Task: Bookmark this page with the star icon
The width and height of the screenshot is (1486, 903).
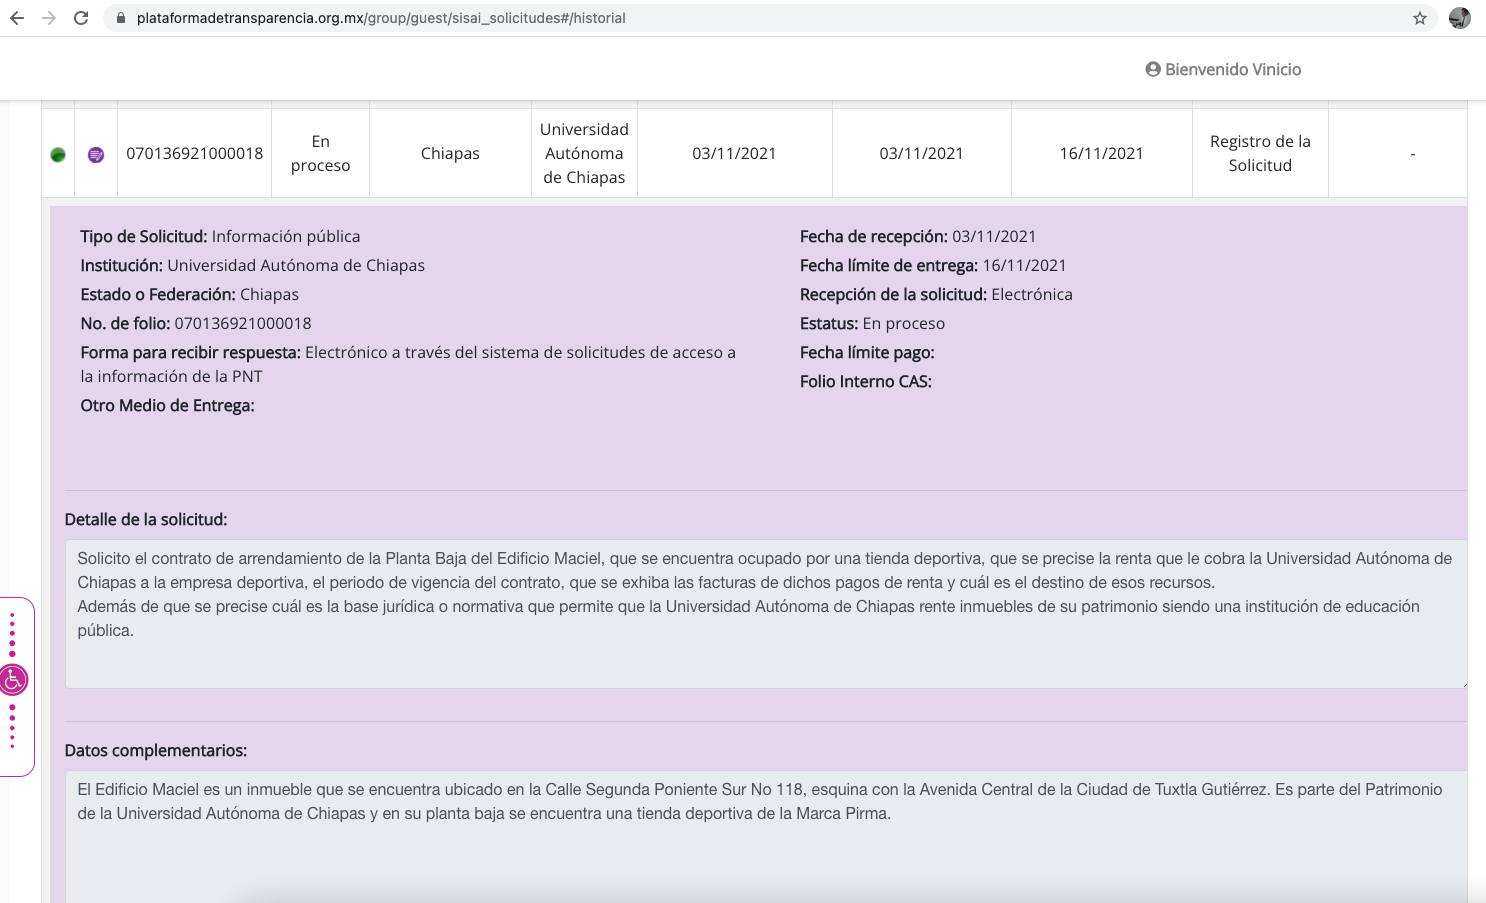Action: pyautogui.click(x=1419, y=18)
